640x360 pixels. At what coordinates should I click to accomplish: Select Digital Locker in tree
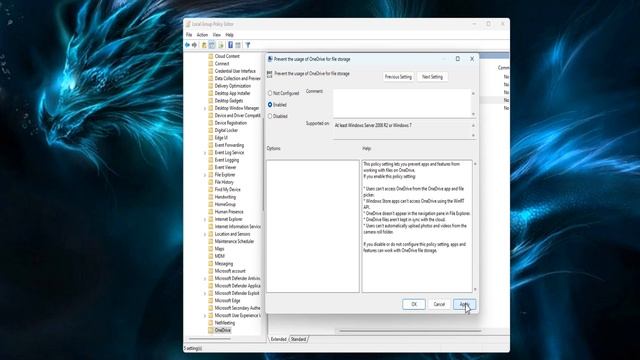(226, 131)
